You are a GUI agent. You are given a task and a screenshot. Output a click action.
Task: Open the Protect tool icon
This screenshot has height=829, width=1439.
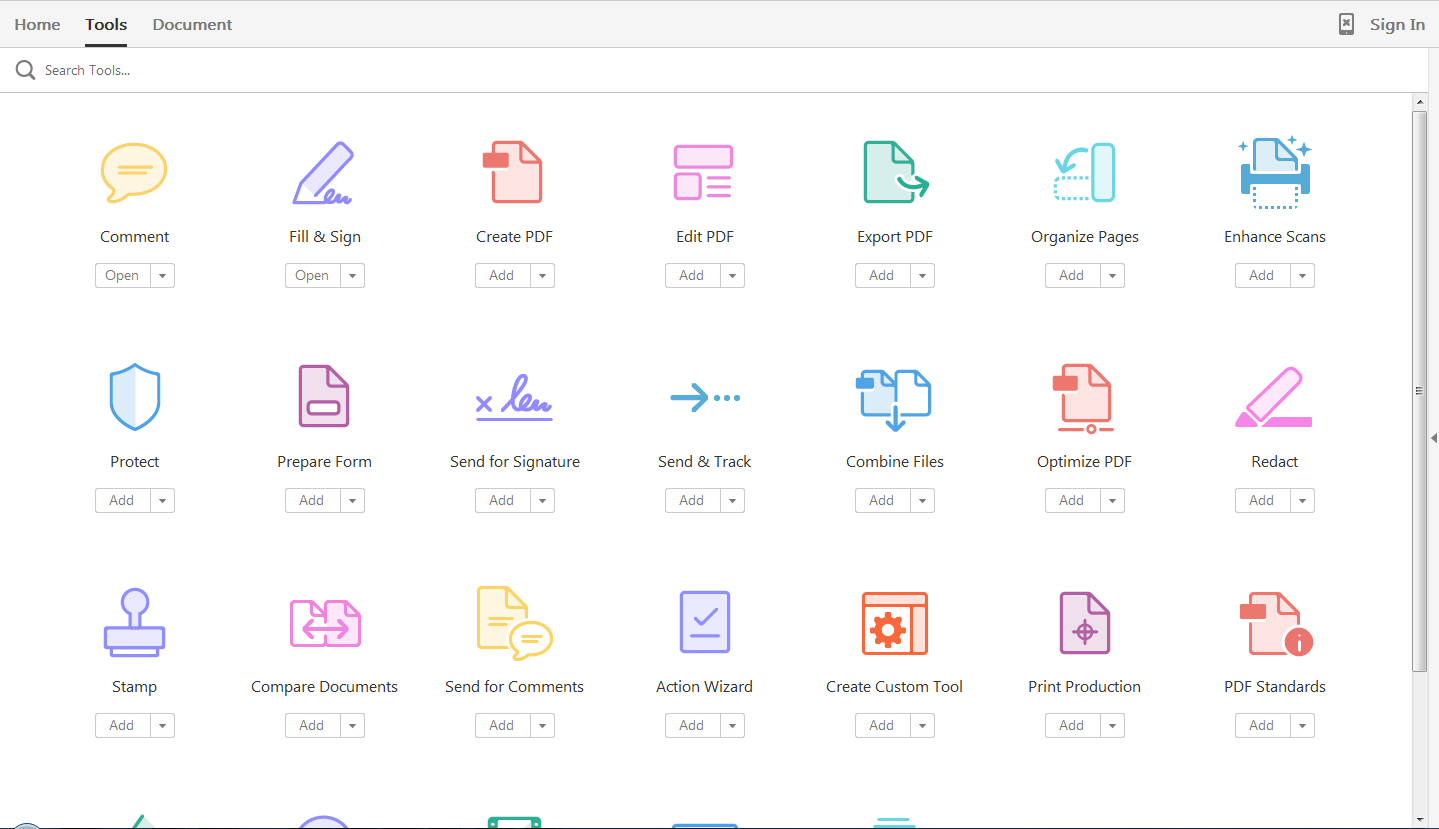(x=134, y=397)
